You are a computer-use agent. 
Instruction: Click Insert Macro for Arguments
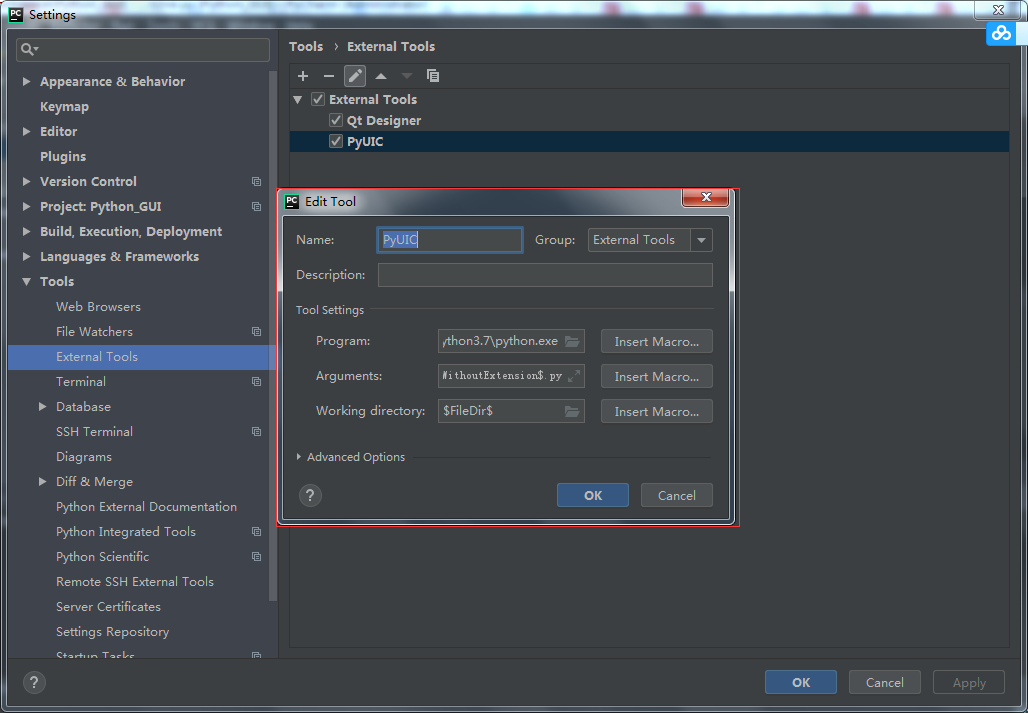[x=656, y=377]
